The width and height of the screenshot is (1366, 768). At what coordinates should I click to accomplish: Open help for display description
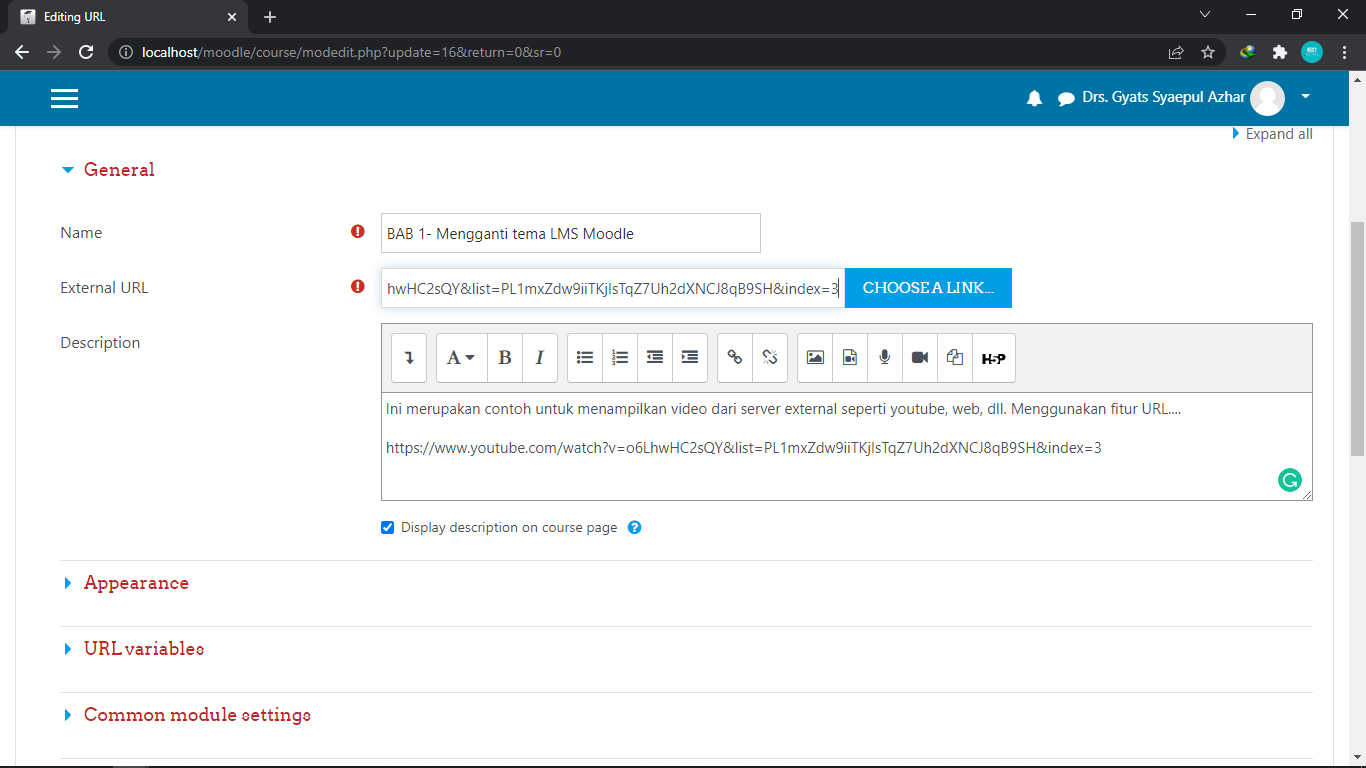point(634,527)
